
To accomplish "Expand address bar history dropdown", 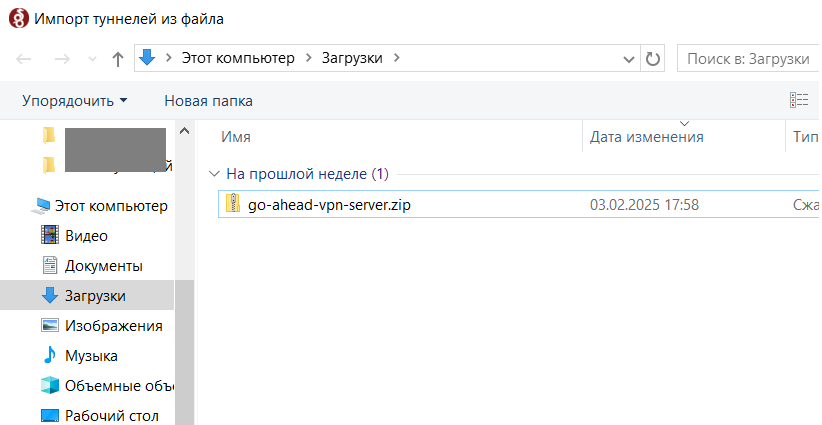I will tap(630, 59).
